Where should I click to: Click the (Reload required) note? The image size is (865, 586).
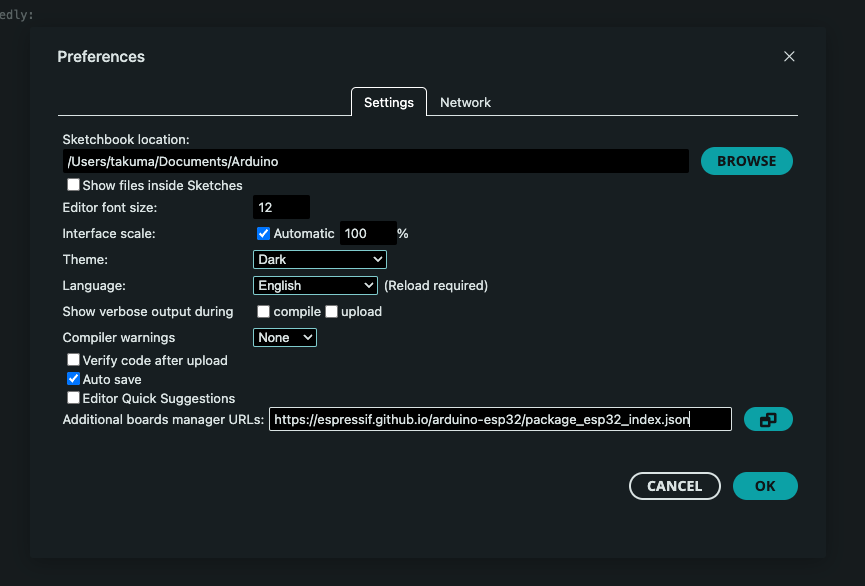[x=436, y=285]
